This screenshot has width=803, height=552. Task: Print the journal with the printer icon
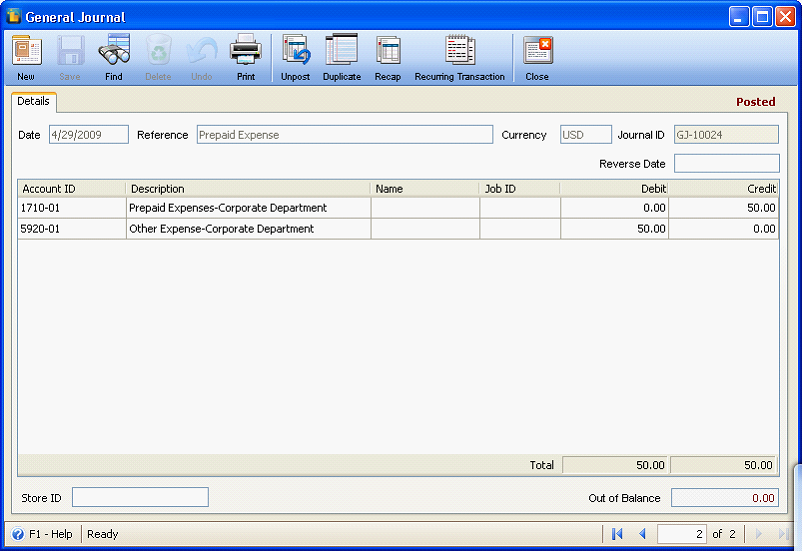[246, 50]
